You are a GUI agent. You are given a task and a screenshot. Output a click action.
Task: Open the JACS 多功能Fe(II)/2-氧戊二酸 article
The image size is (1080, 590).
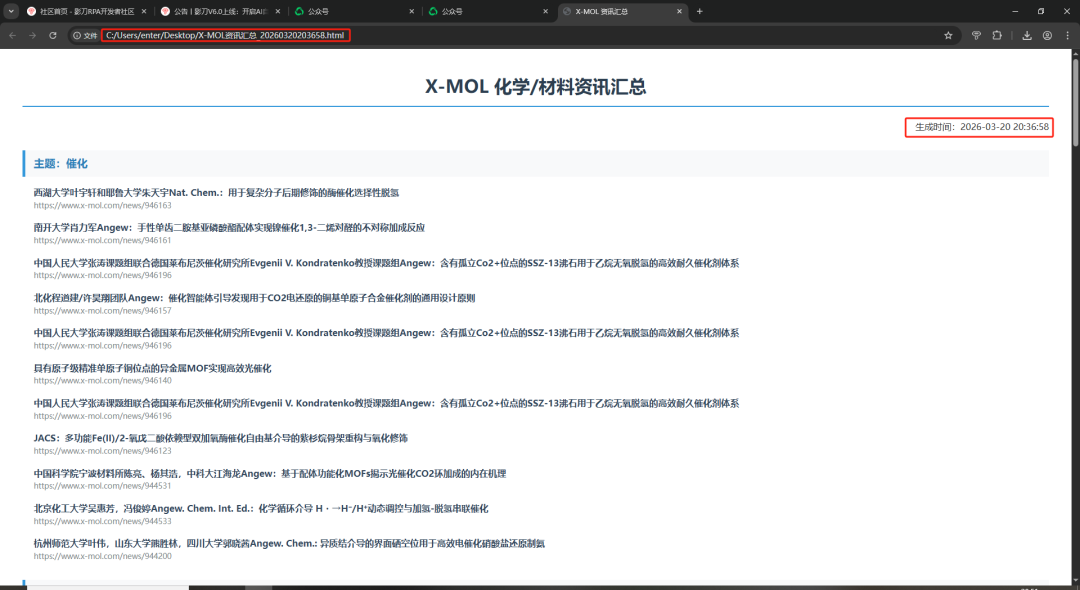point(220,438)
